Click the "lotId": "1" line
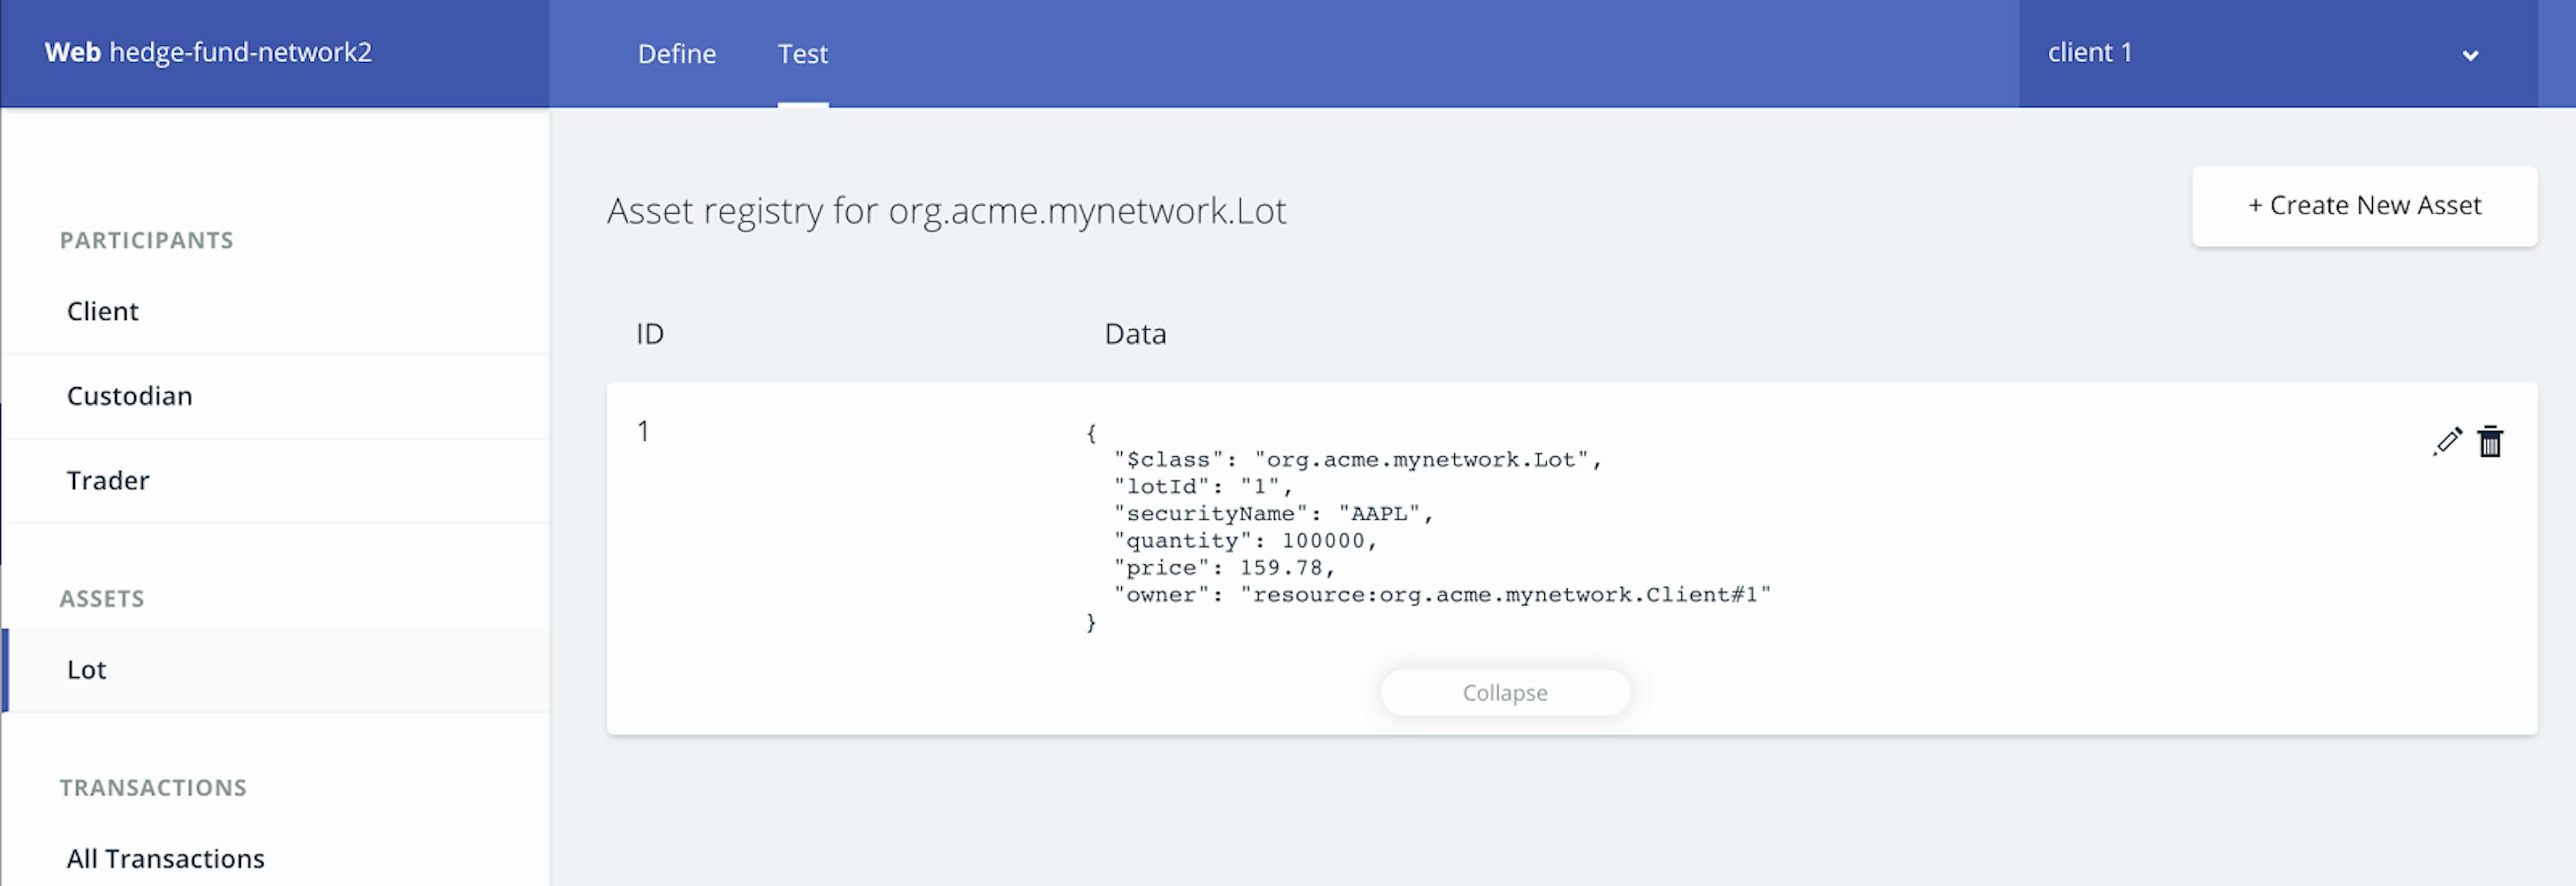 pos(1204,486)
